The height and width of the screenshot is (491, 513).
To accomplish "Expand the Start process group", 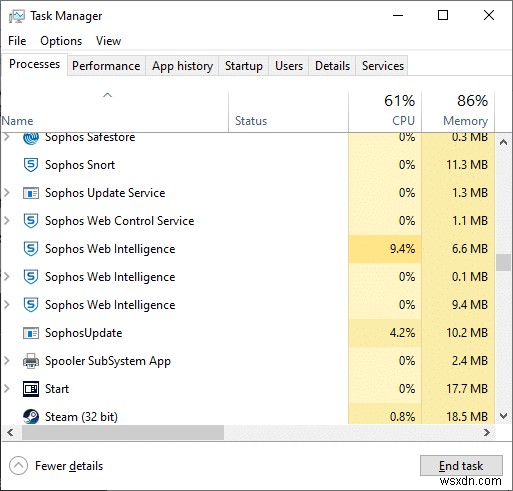I will [7, 388].
